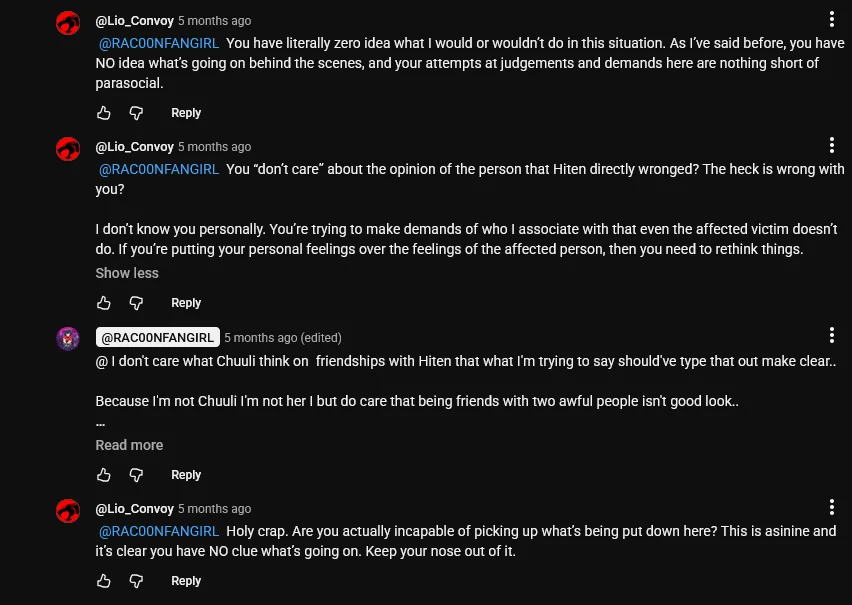The height and width of the screenshot is (605, 852).
Task: Open three-dot menu on "Holy crap" comment
Action: [x=832, y=508]
